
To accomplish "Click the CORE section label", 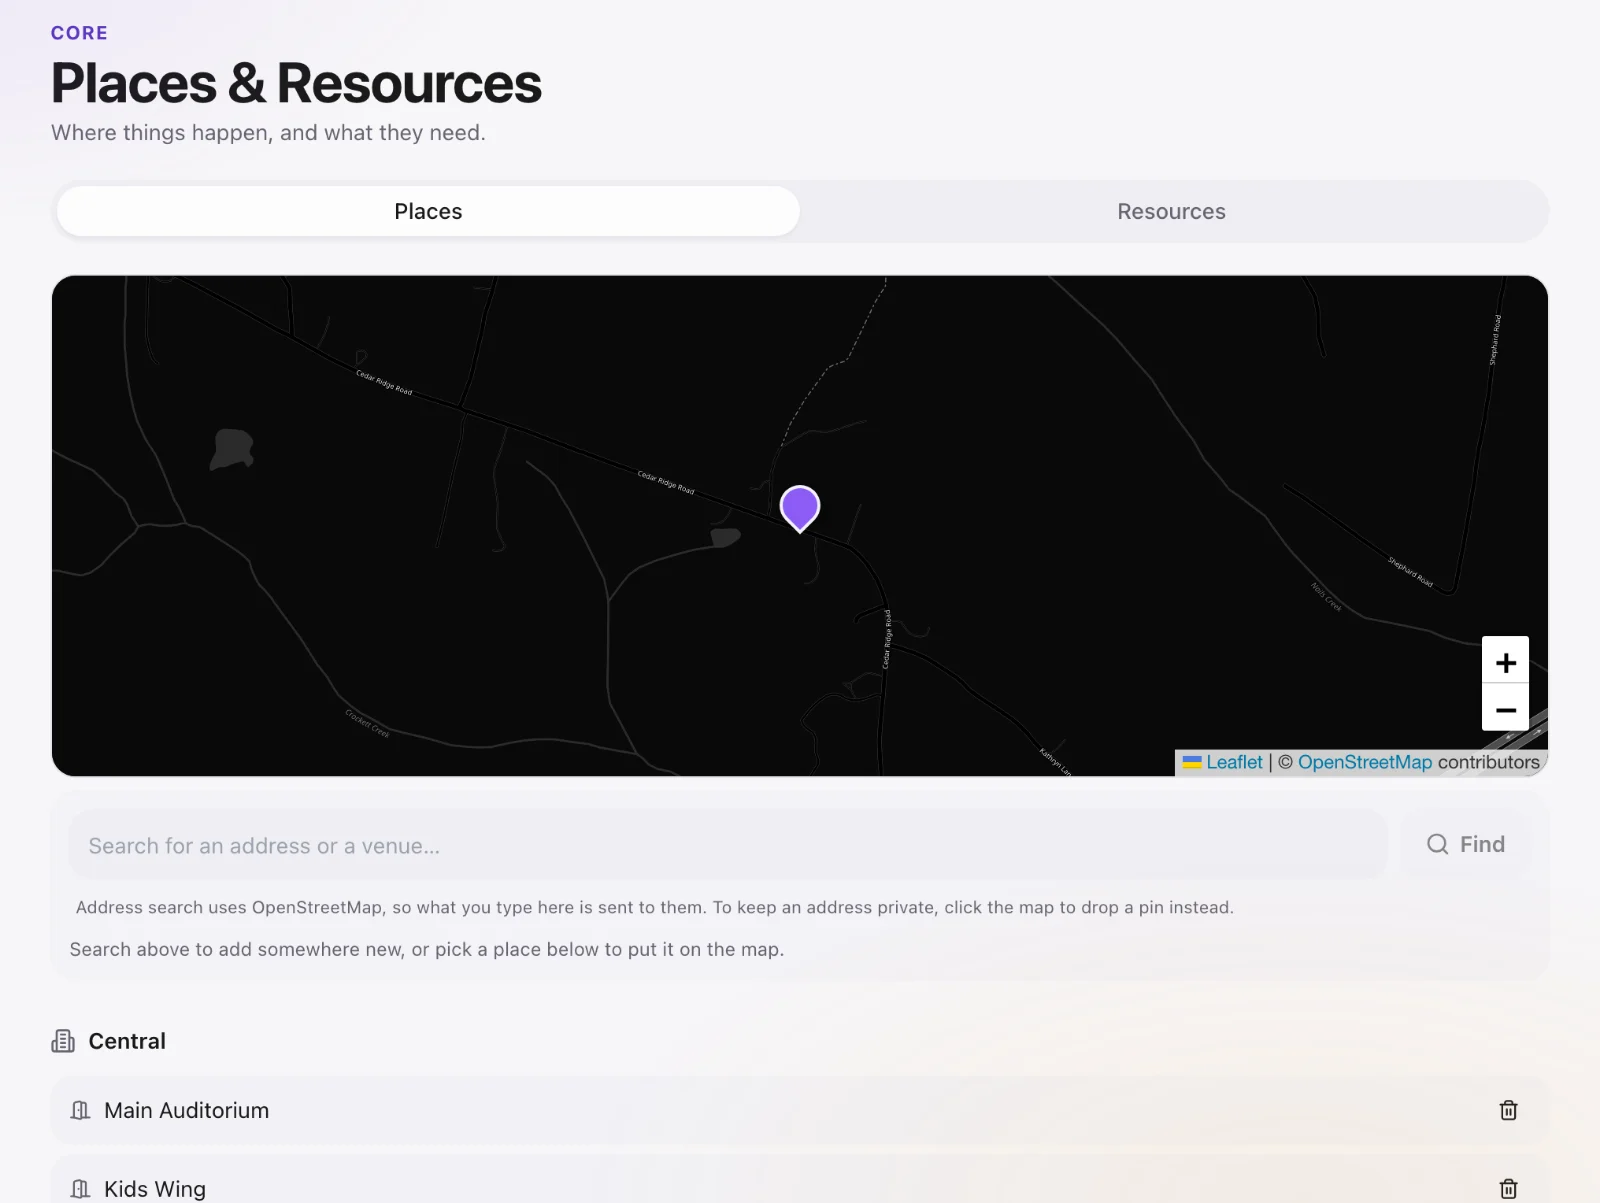I will coord(79,33).
